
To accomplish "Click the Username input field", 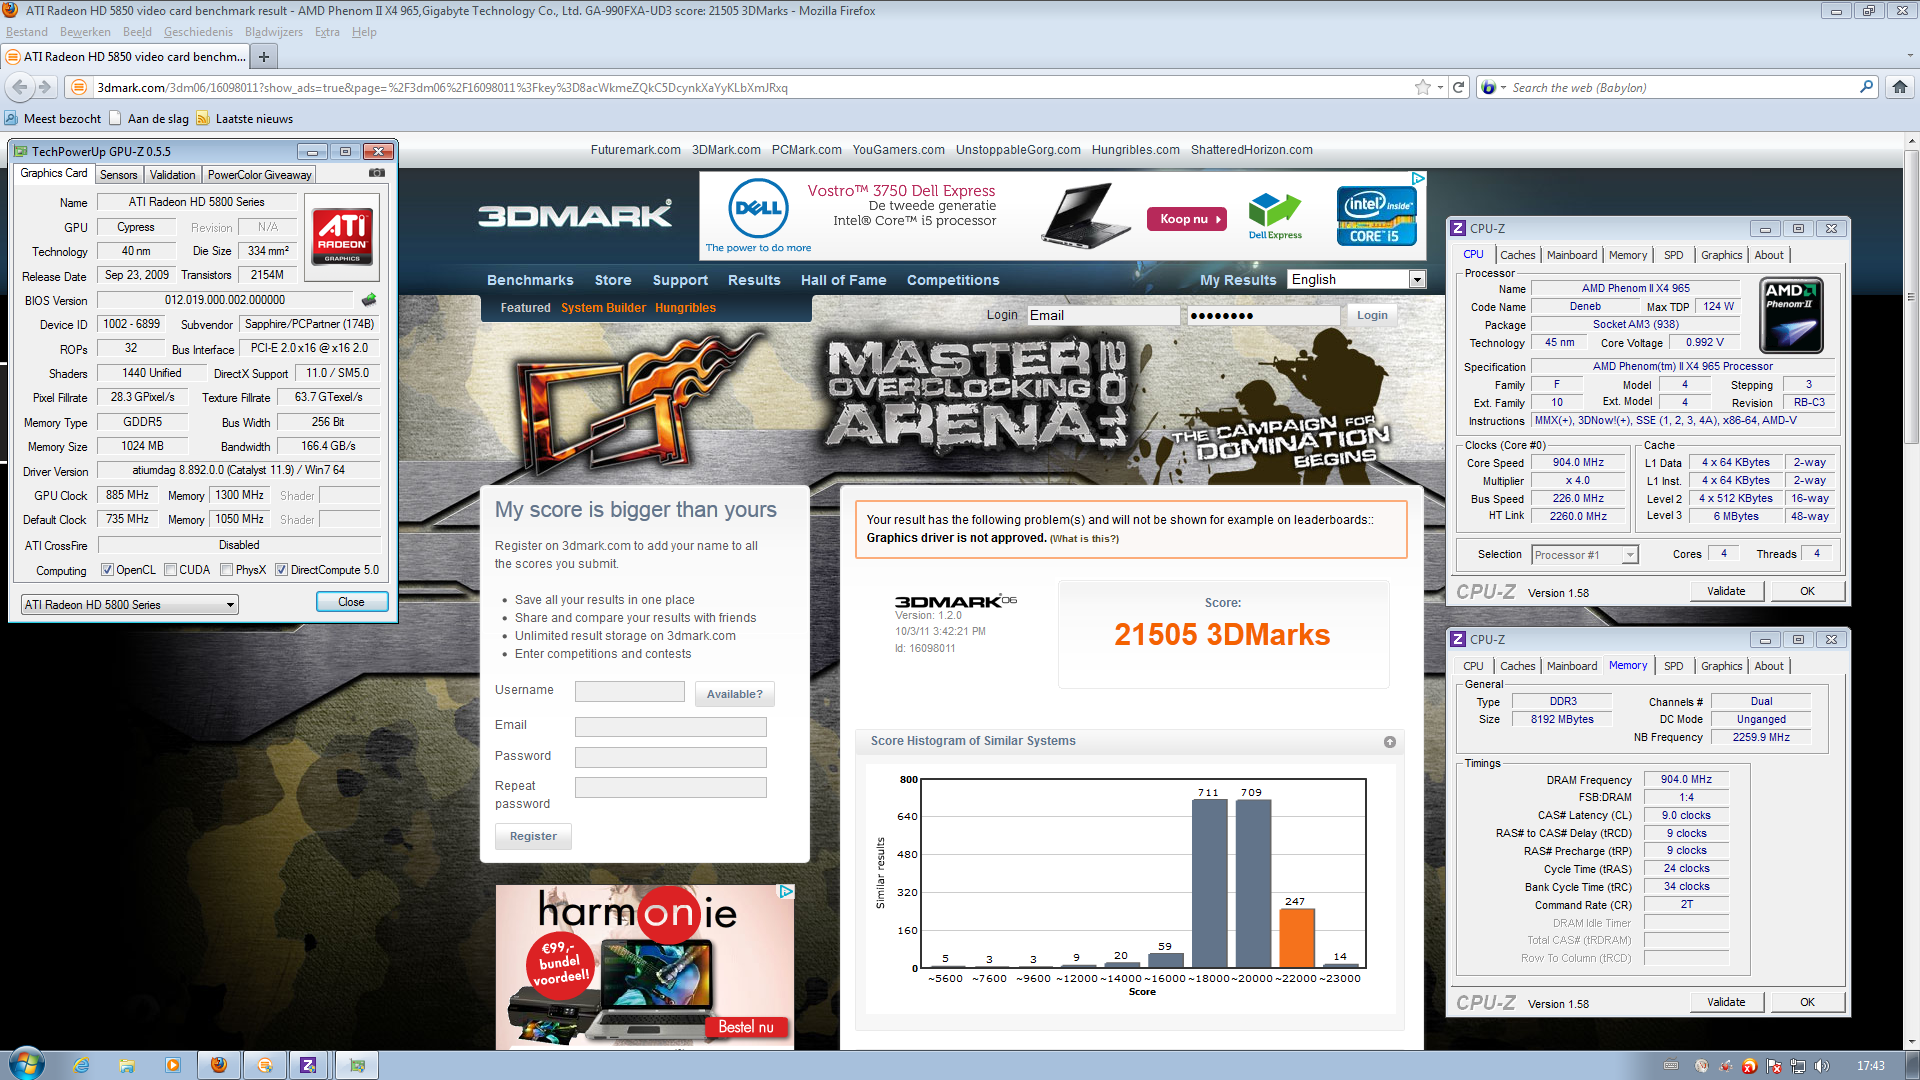I will tap(630, 691).
